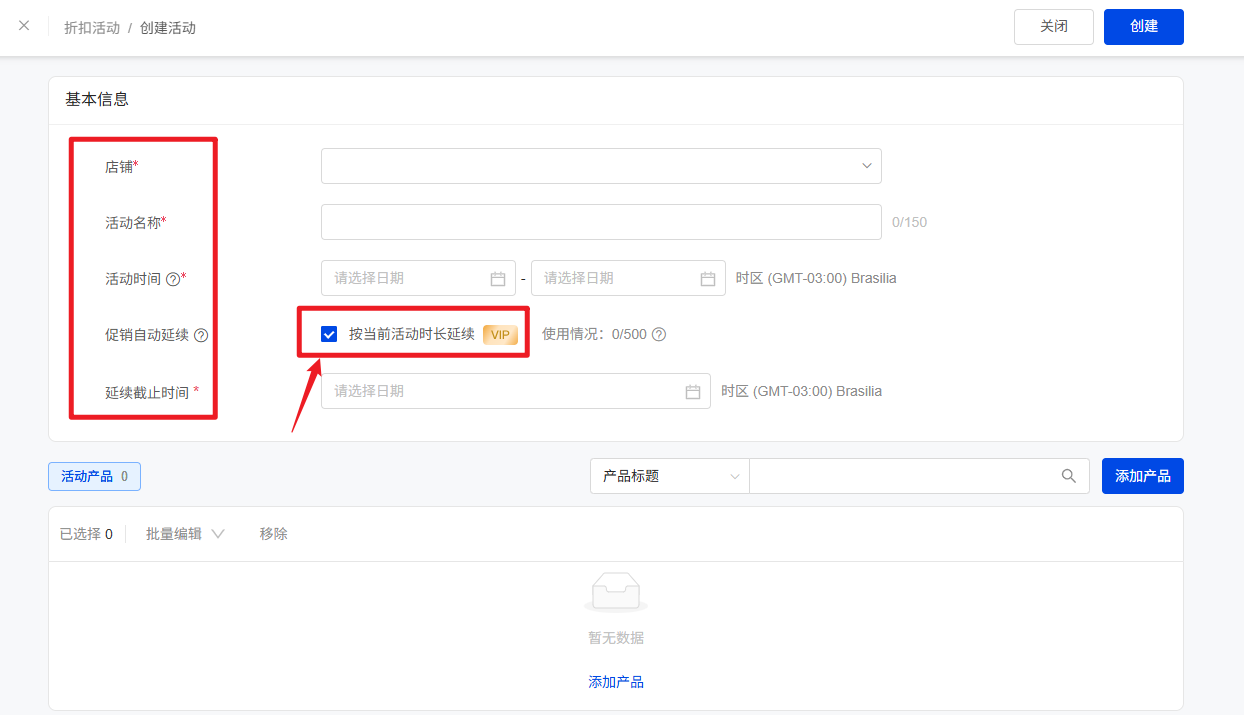Viewport: 1244px width, 715px height.
Task: Click help icon next to 使用情况 0/500
Action: (659, 335)
